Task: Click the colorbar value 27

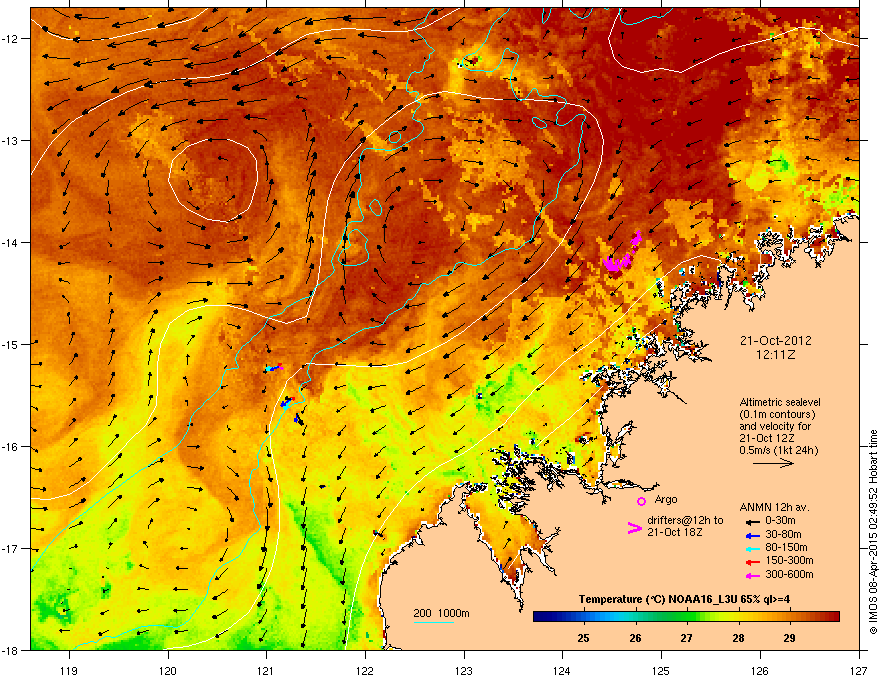Action: (x=686, y=638)
